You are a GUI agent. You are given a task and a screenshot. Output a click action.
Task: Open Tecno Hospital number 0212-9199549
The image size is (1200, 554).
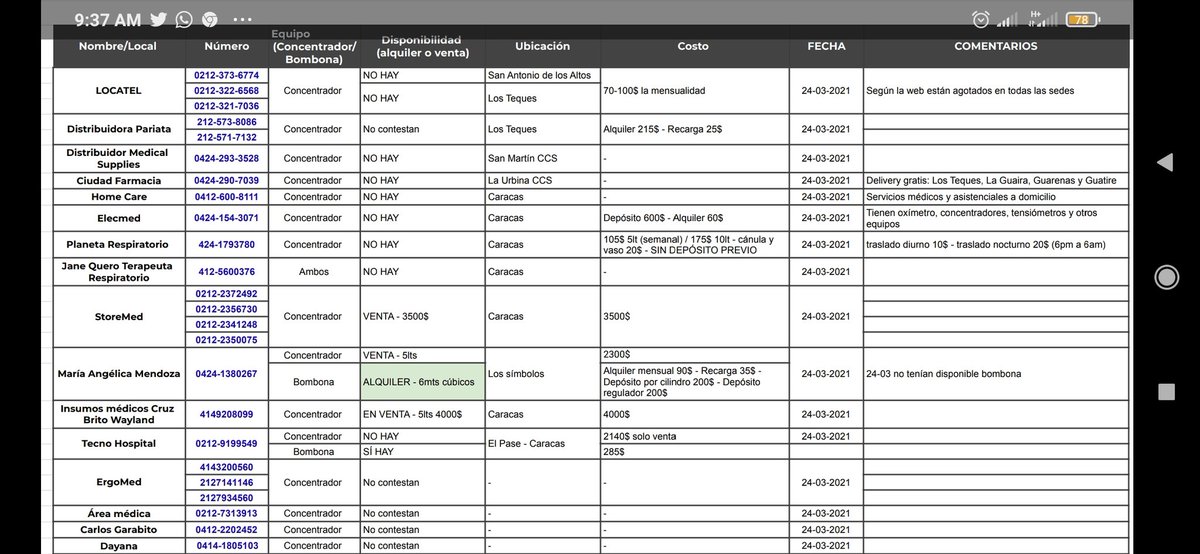(x=226, y=444)
